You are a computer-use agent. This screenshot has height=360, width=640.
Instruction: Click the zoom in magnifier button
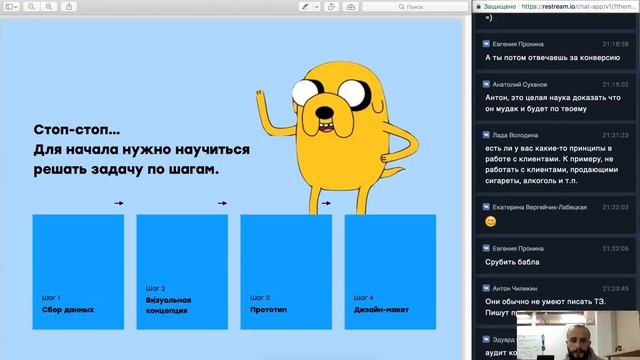click(x=49, y=7)
